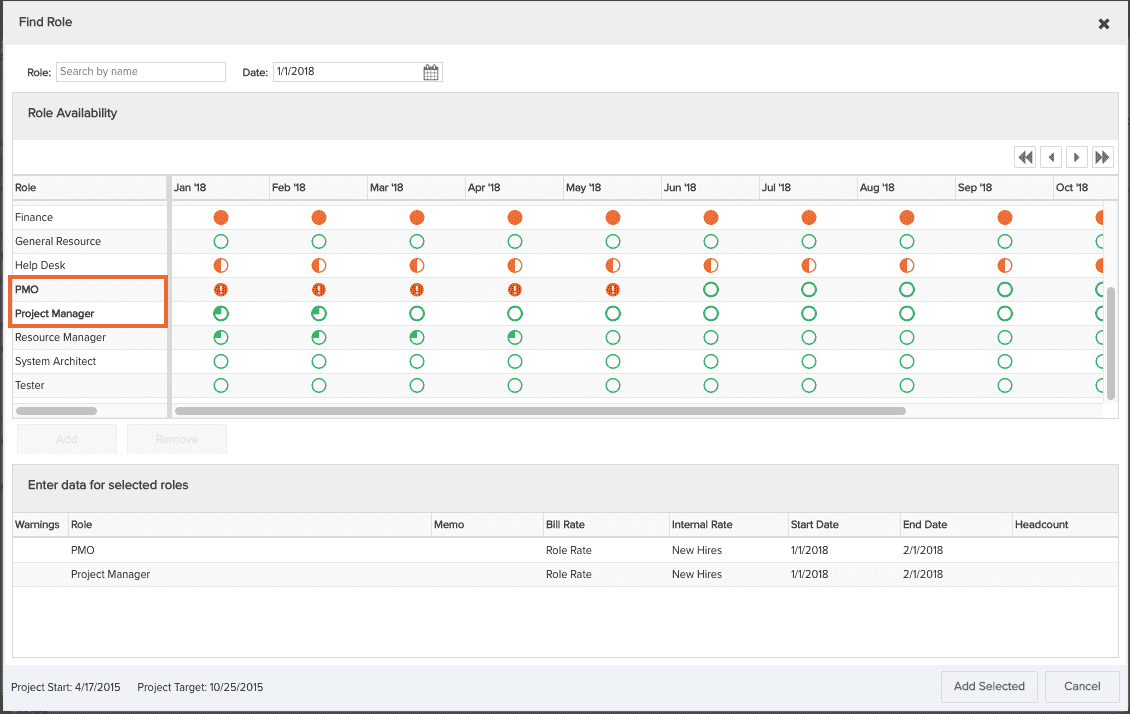Click Tester availability icon for Sep '18
The width and height of the screenshot is (1130, 714).
pos(1005,385)
